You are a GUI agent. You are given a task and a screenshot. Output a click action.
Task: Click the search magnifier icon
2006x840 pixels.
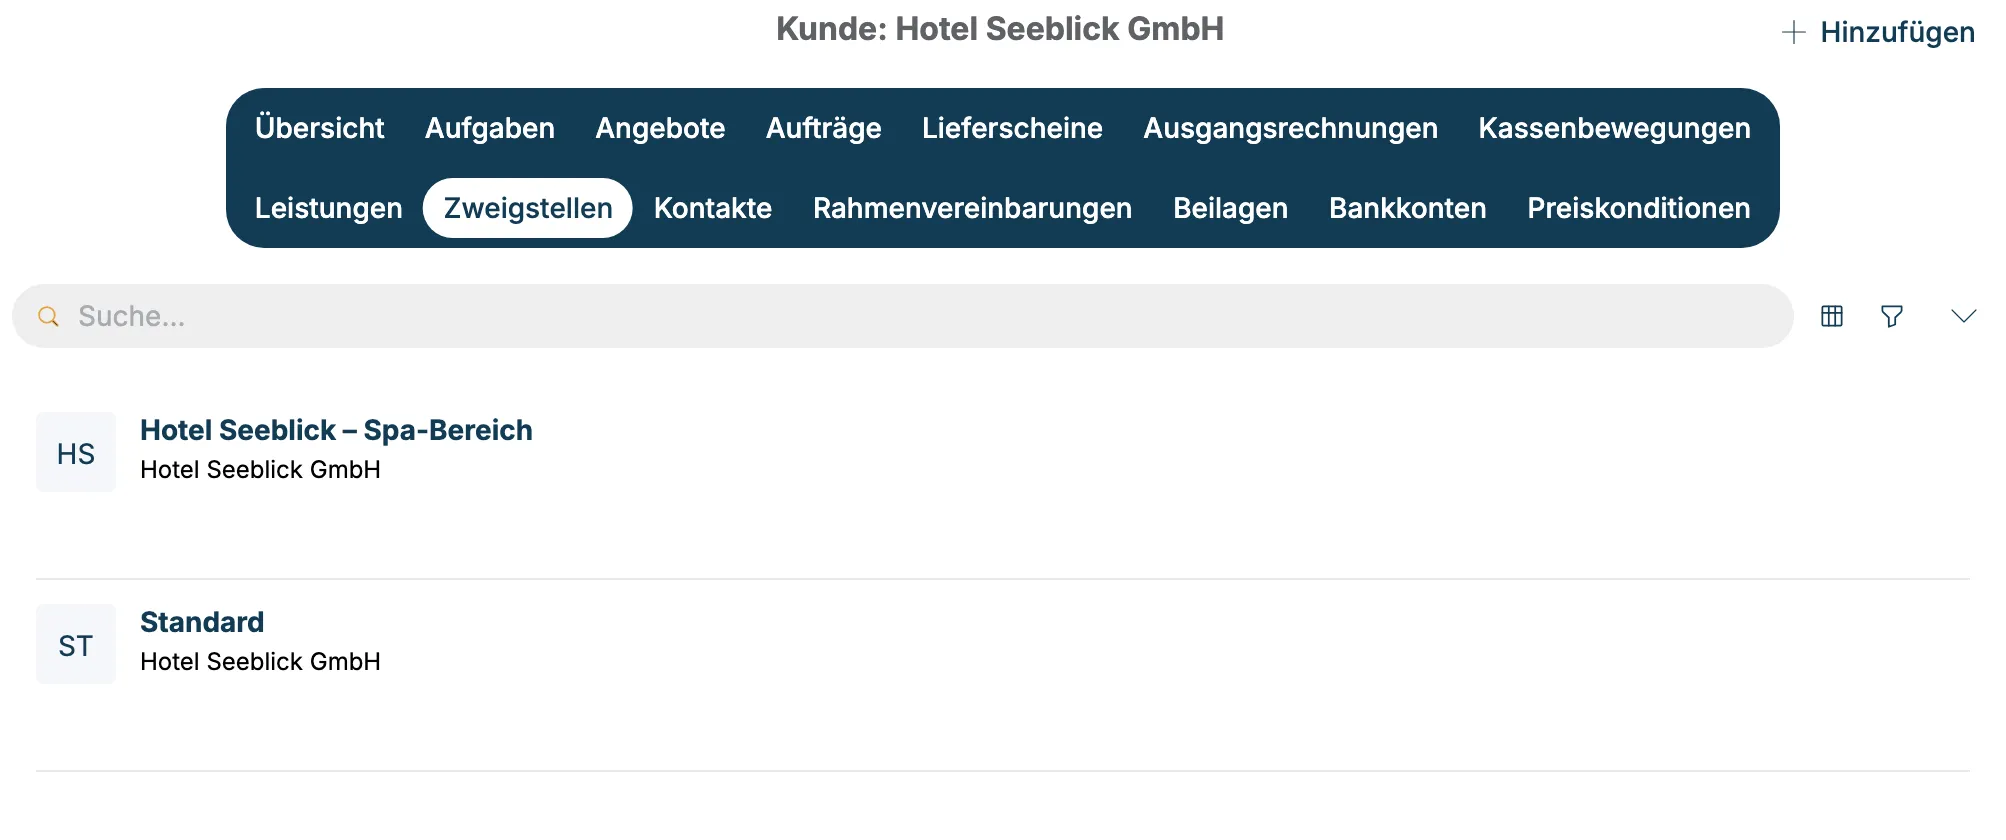point(48,316)
